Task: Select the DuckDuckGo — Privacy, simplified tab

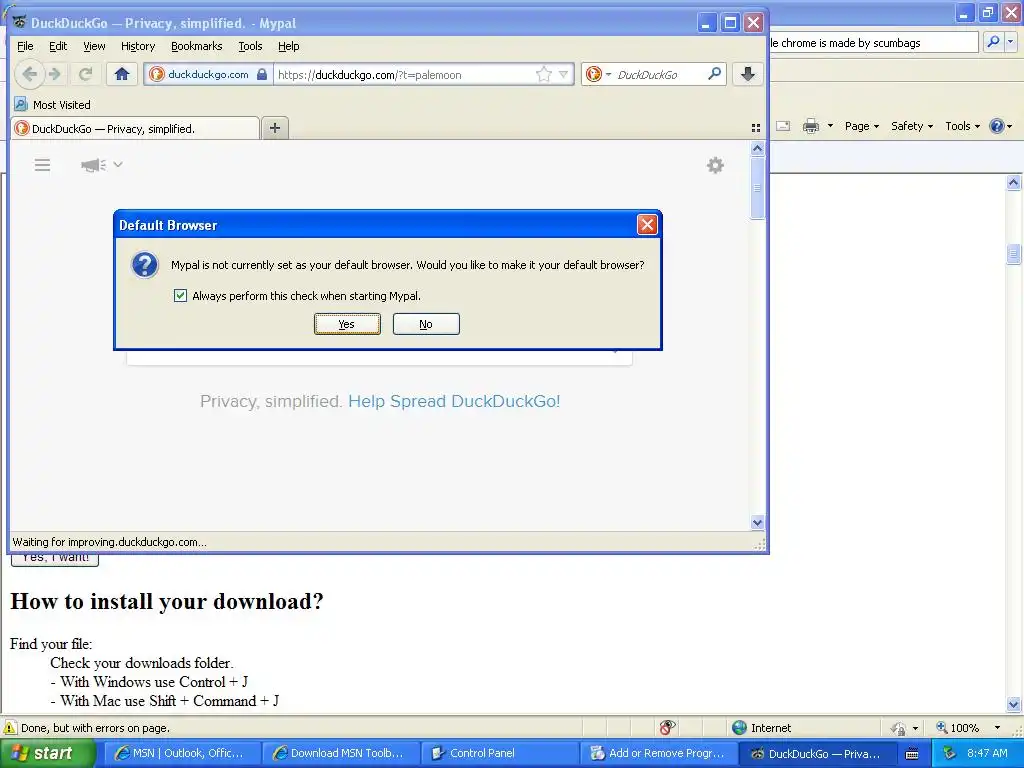Action: click(135, 129)
